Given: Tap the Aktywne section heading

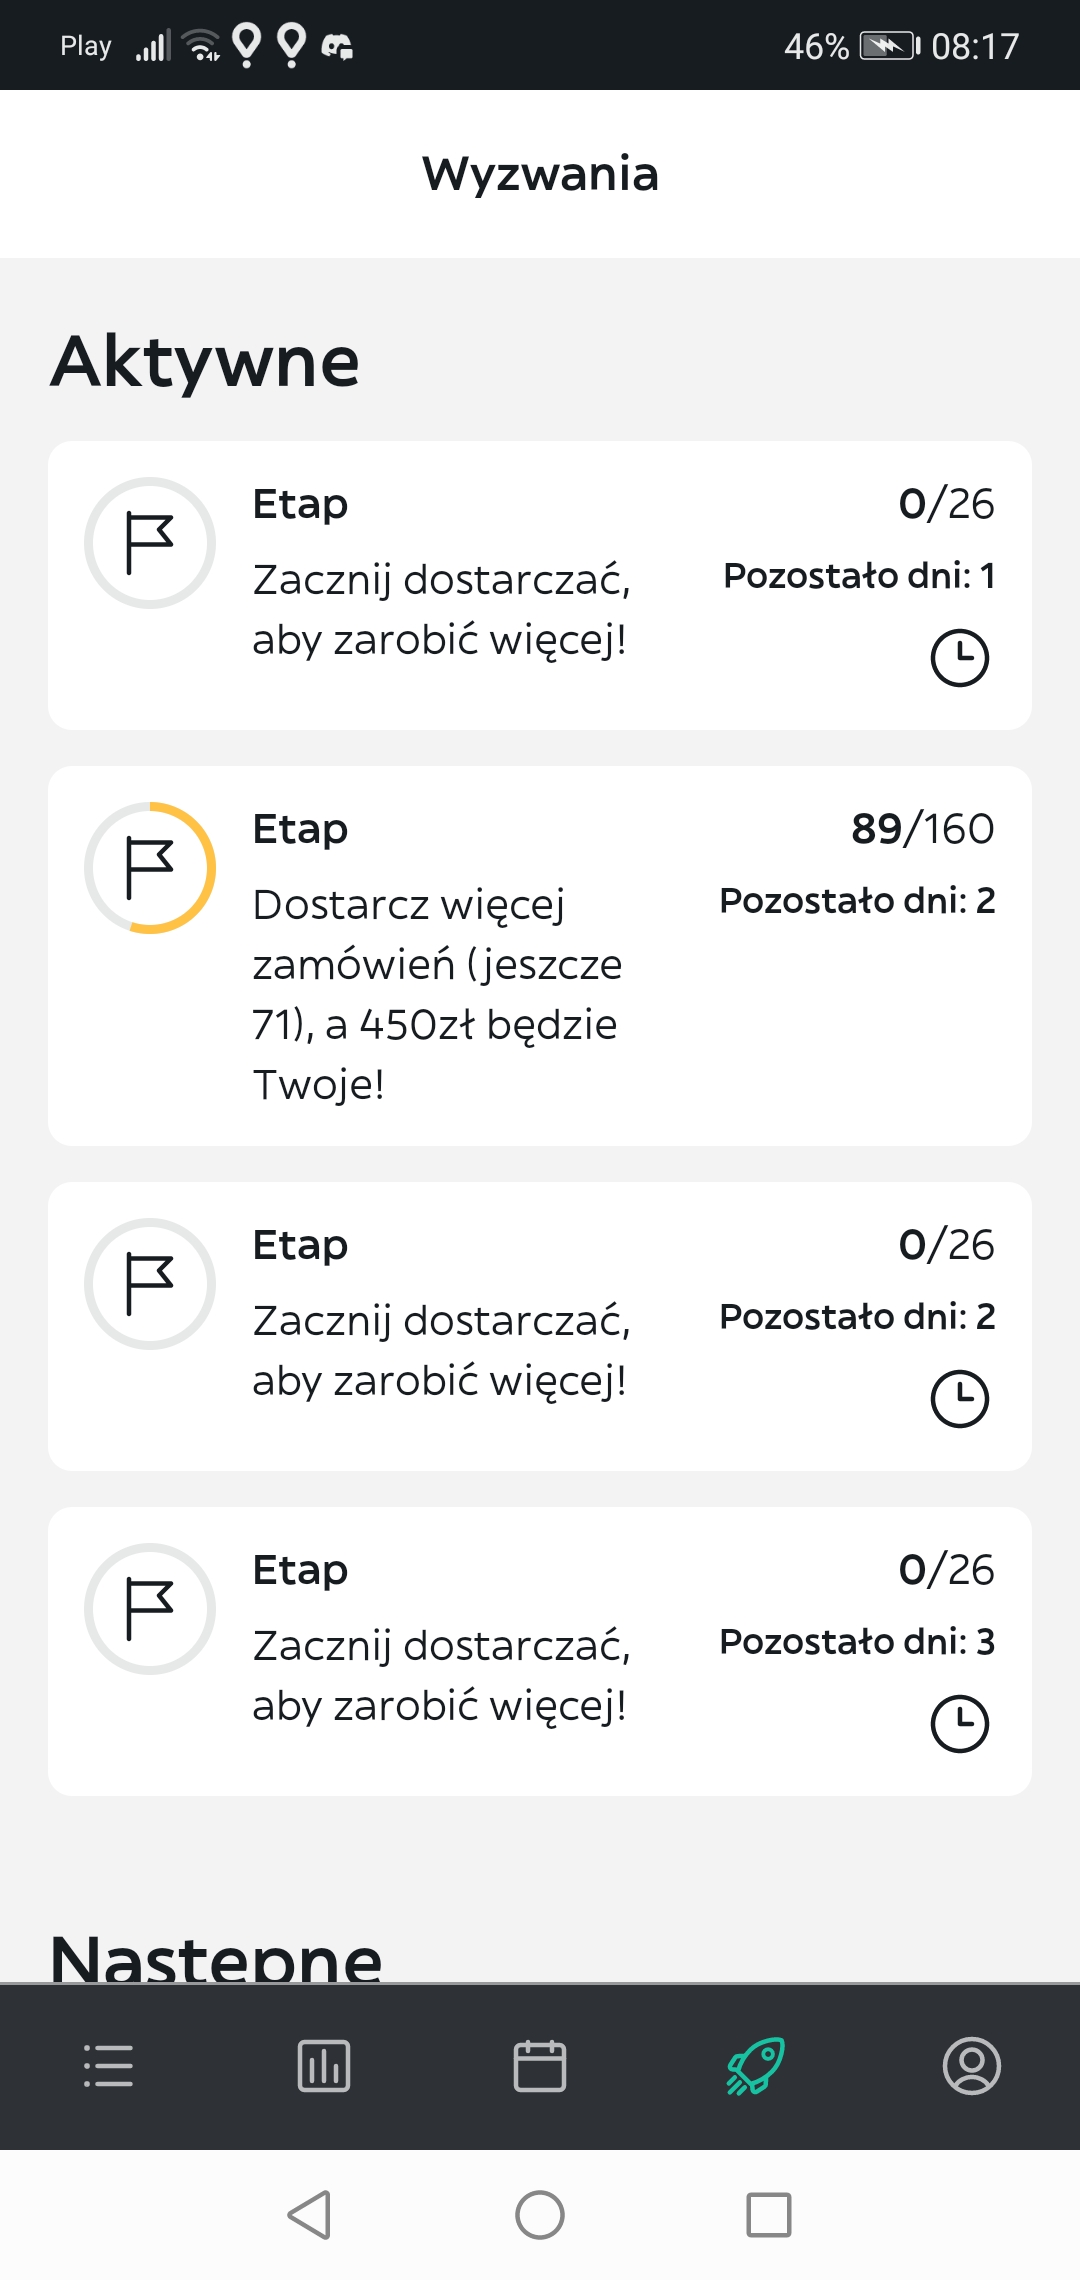Looking at the screenshot, I should pos(205,362).
